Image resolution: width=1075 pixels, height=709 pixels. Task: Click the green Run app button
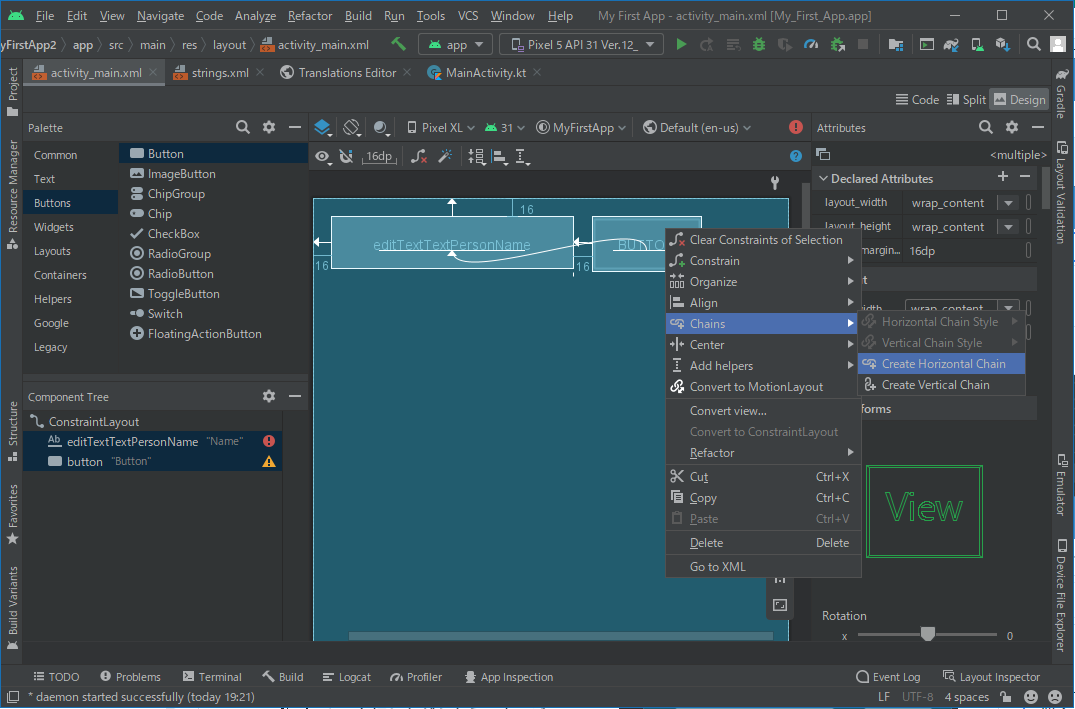click(x=681, y=44)
